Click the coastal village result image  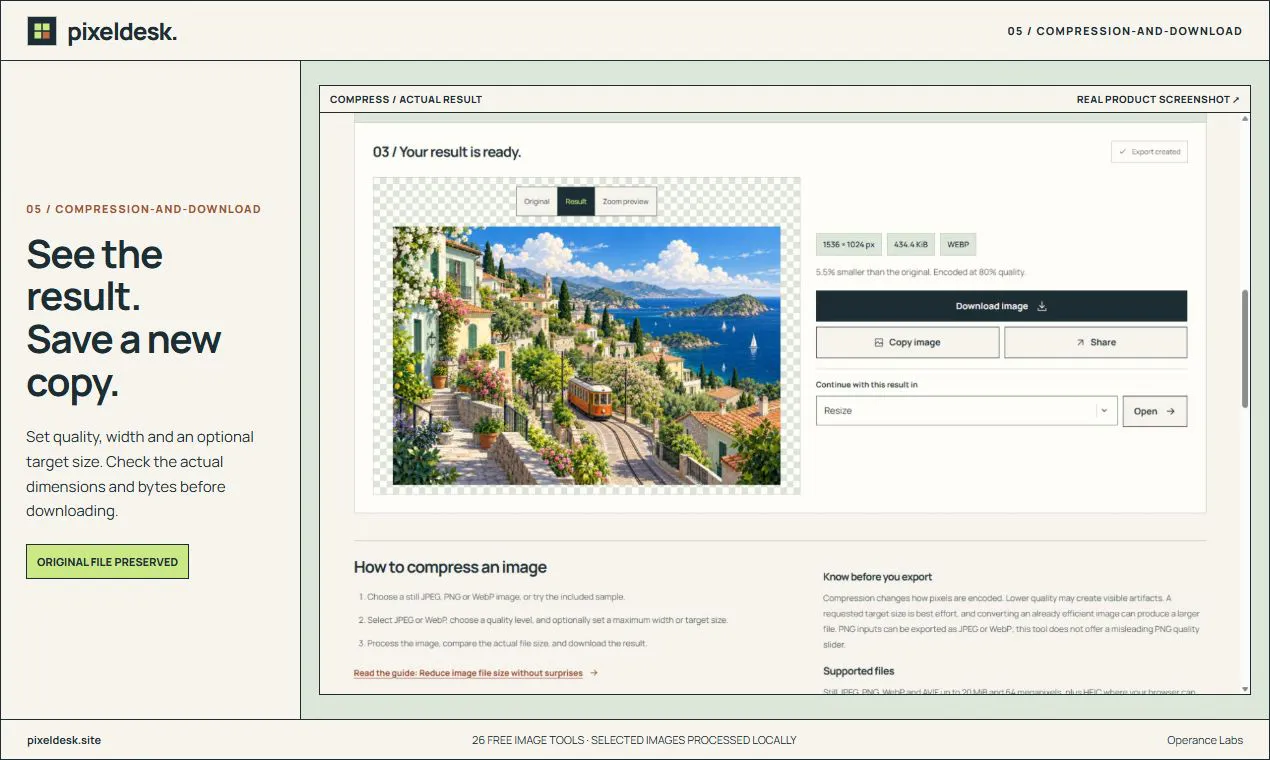586,355
